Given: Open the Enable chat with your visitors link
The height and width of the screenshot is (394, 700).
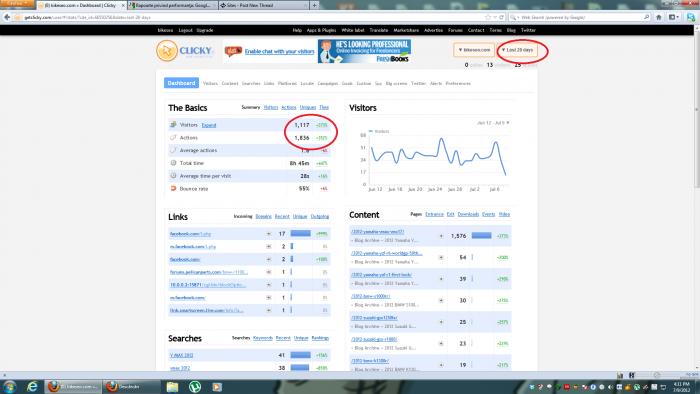Looking at the screenshot, I should click(x=279, y=52).
